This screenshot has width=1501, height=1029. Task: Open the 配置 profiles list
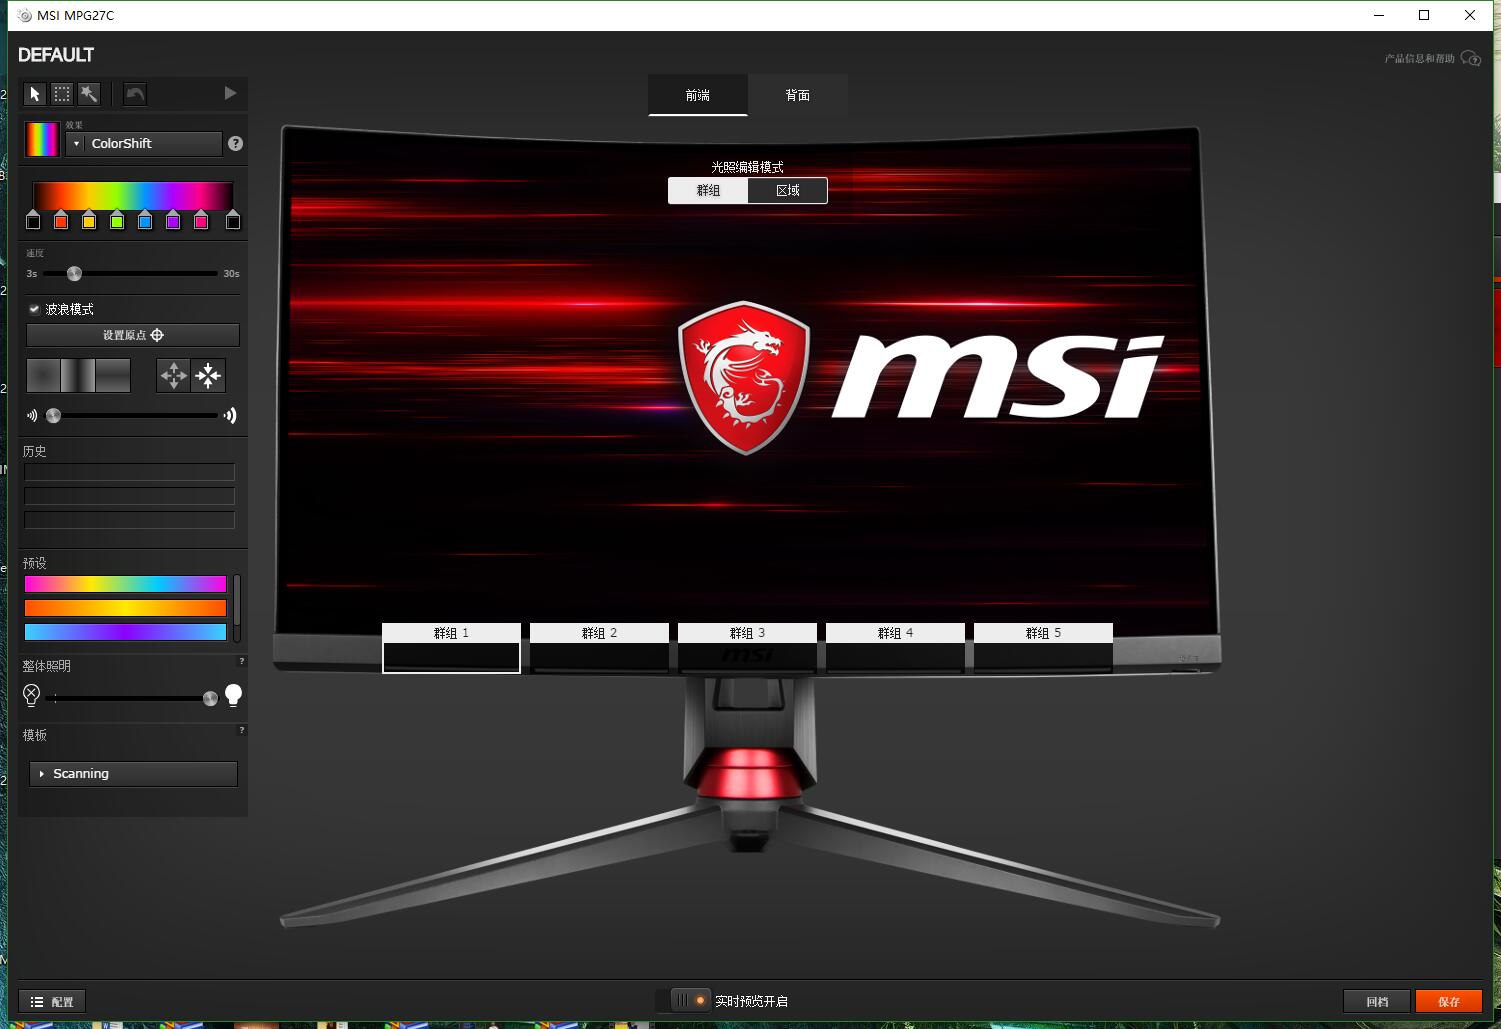tap(52, 1001)
